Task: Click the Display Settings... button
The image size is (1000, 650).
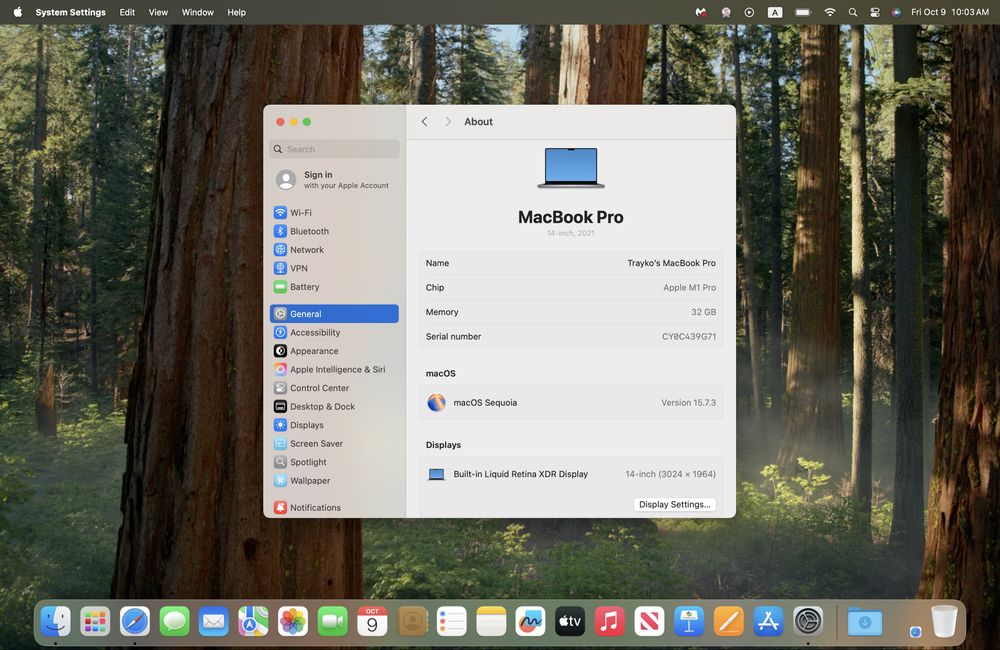Action: 675,504
